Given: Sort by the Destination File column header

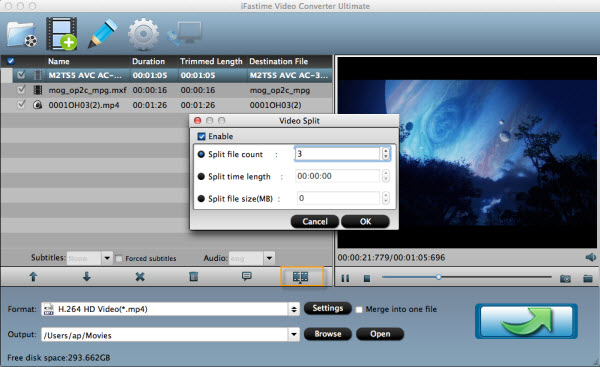Looking at the screenshot, I should click(279, 61).
